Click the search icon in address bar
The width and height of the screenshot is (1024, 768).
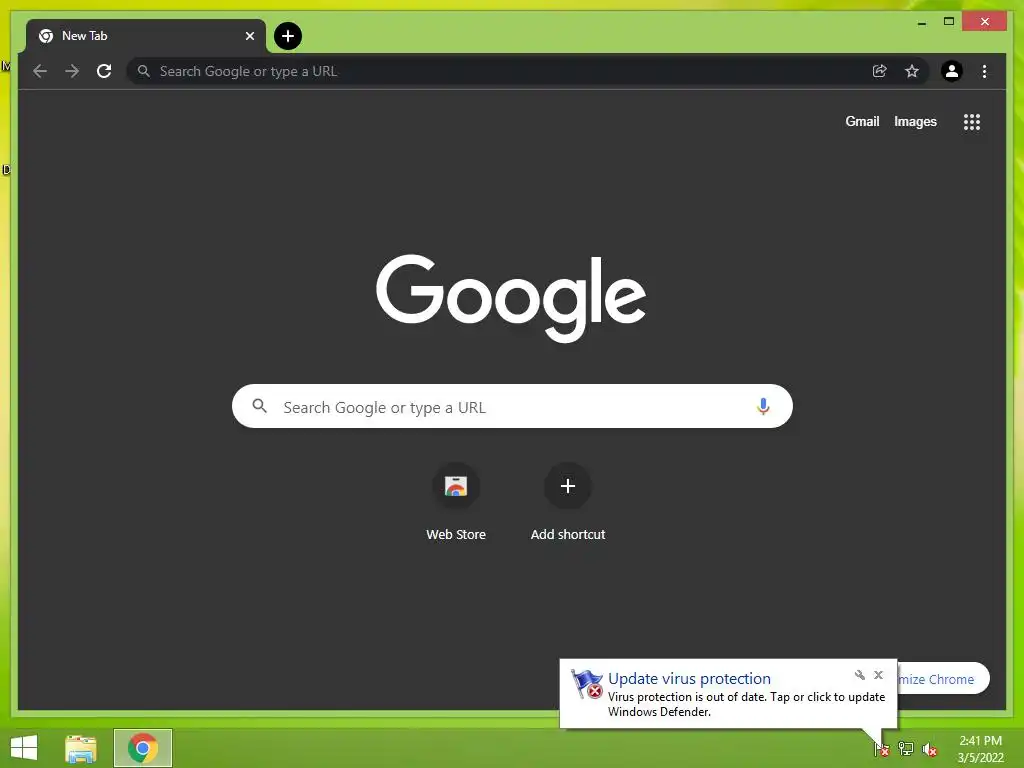tap(144, 71)
